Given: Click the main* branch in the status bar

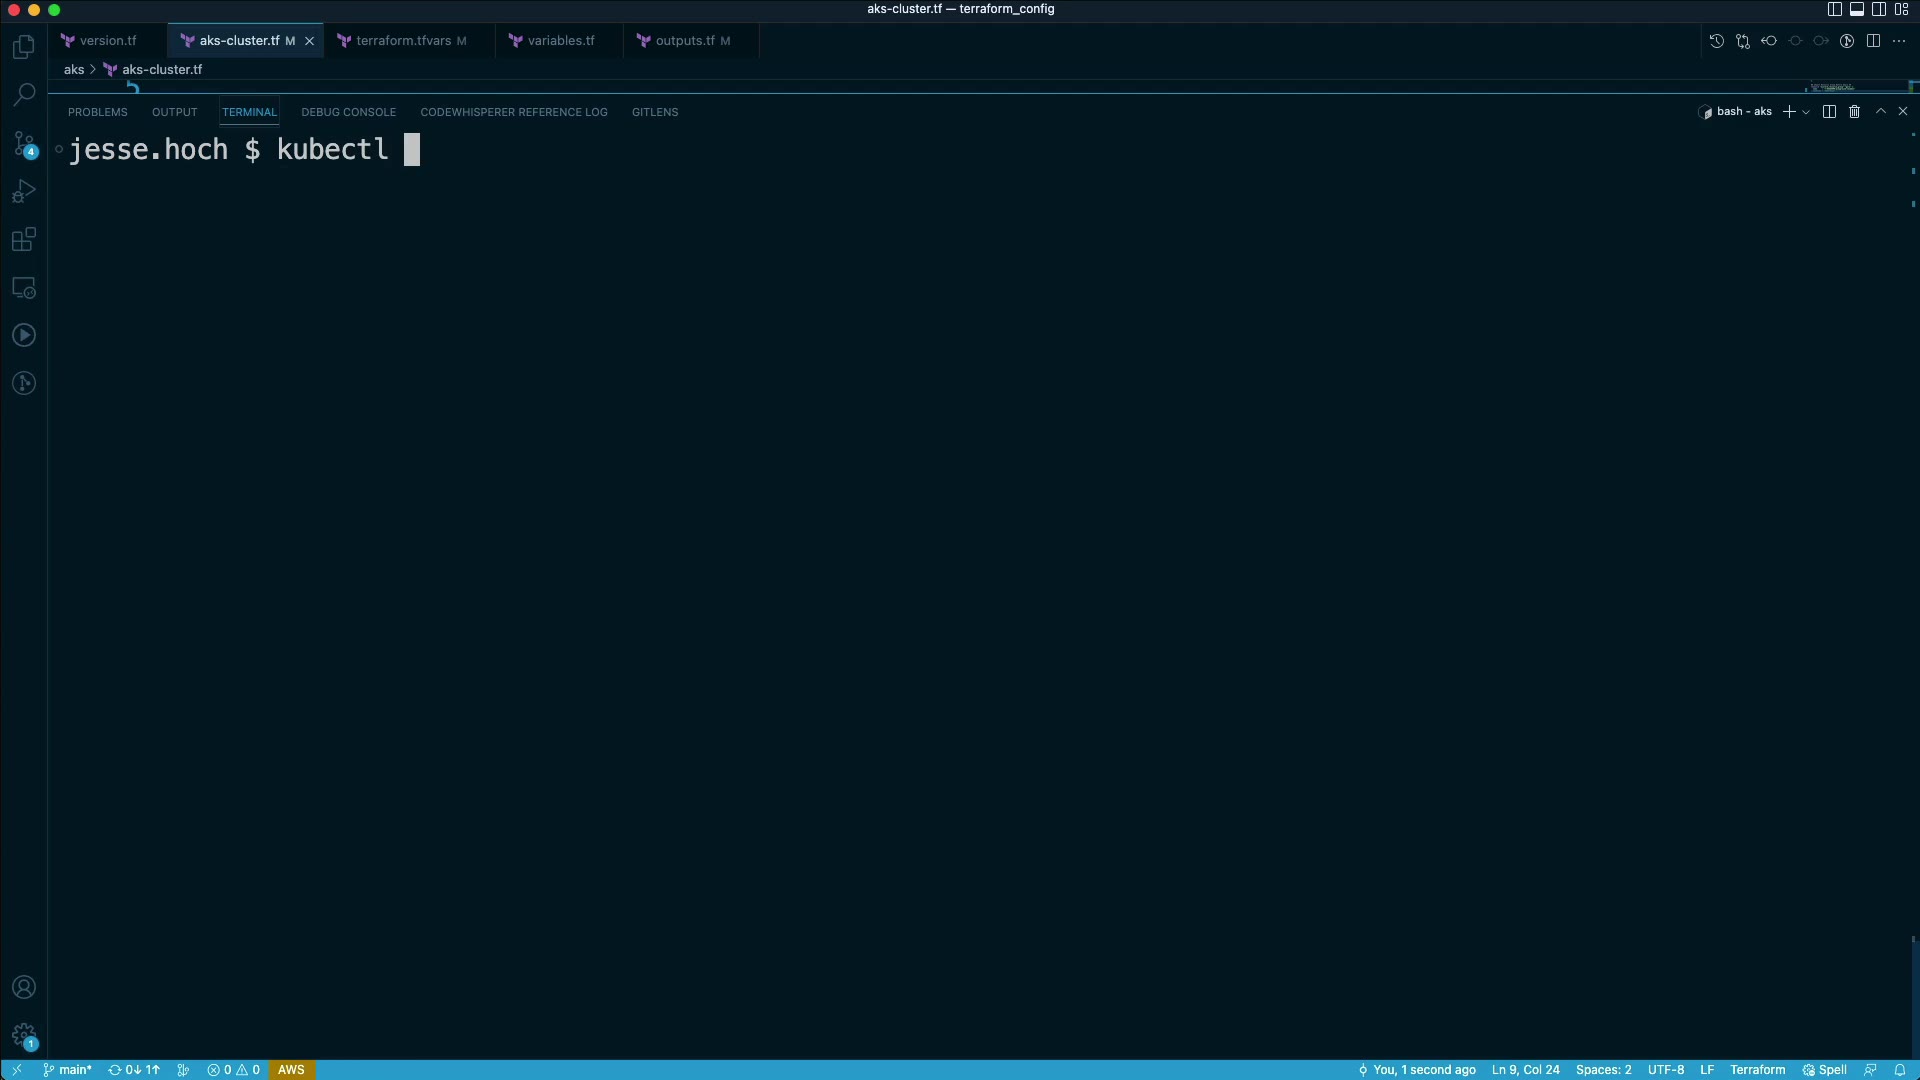Looking at the screenshot, I should click(x=68, y=1070).
